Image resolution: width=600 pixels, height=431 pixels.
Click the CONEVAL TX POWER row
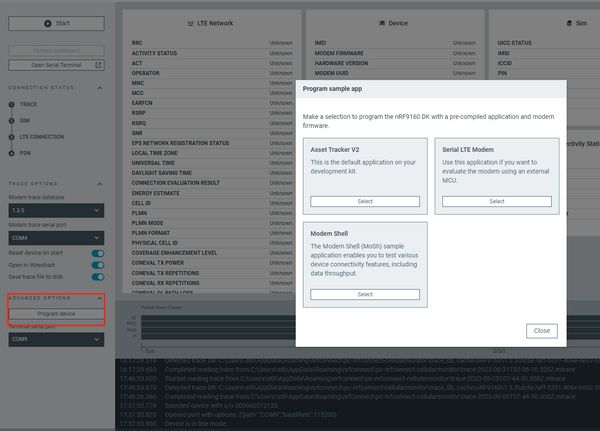click(212, 263)
